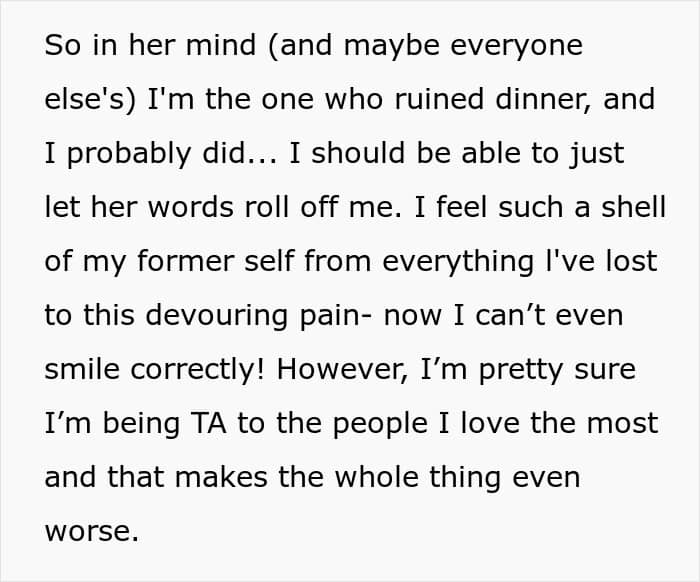Click the word "everything"
Image resolution: width=700 pixels, height=582 pixels.
pos(466,262)
